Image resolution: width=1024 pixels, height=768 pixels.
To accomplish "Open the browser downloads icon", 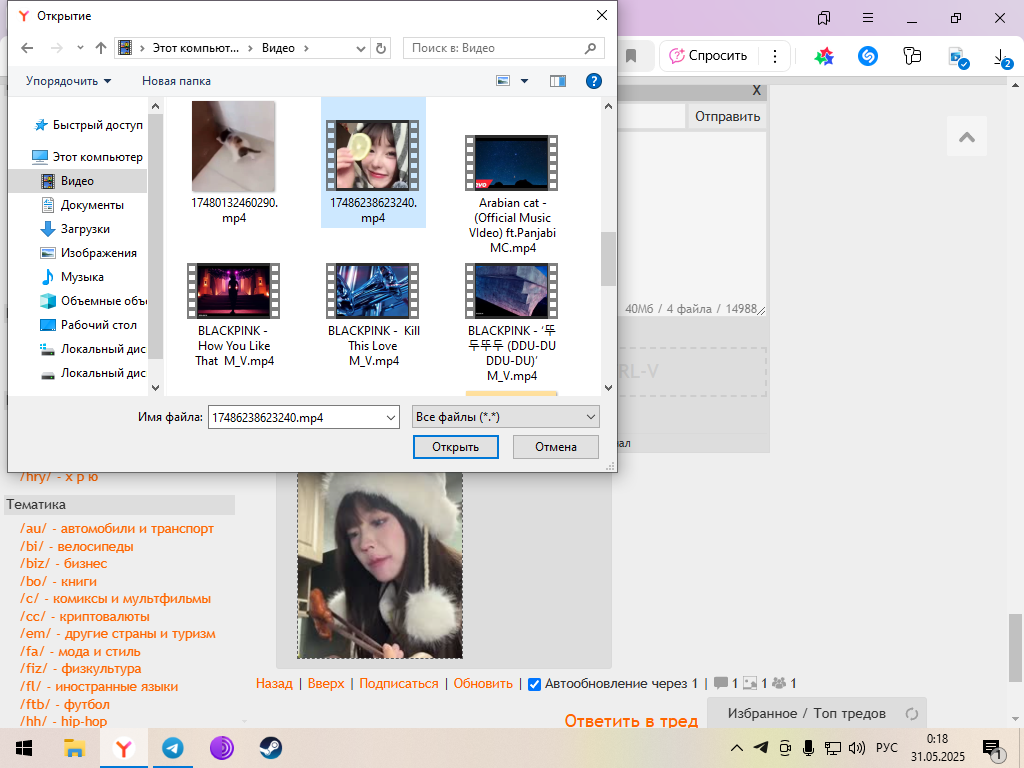I will coord(1001,58).
